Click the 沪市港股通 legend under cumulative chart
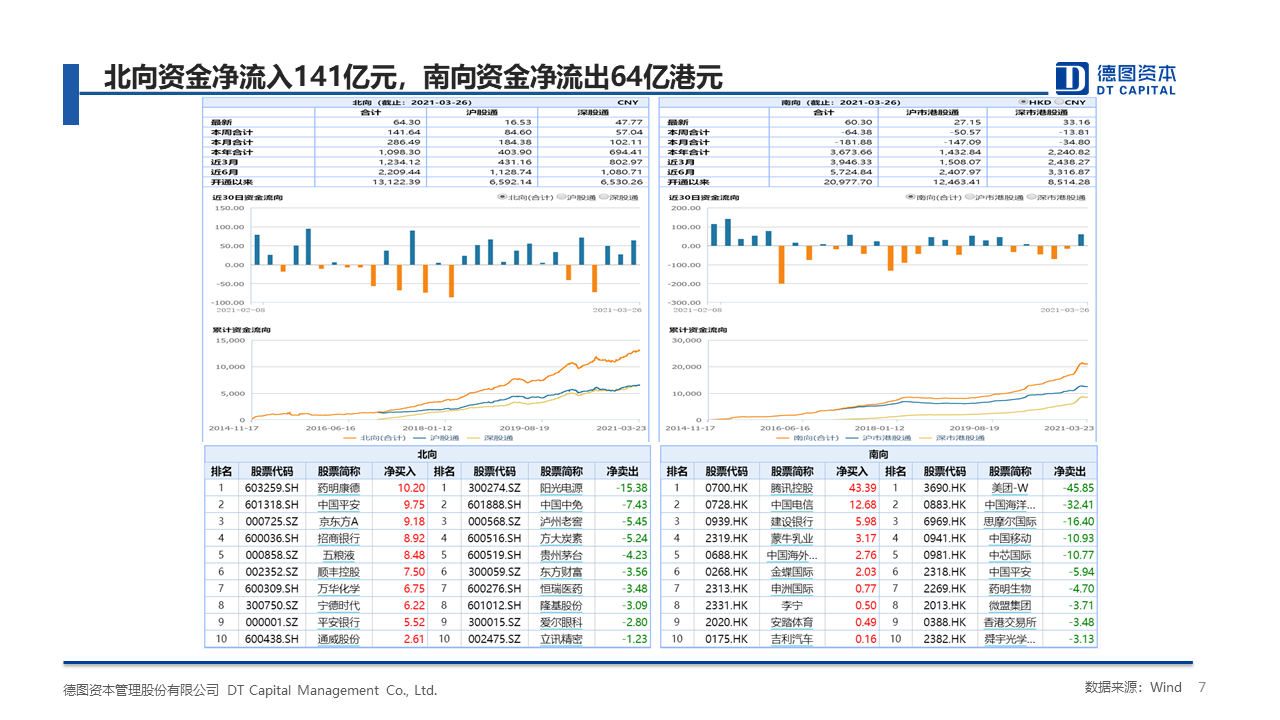The height and width of the screenshot is (720, 1280). [879, 437]
